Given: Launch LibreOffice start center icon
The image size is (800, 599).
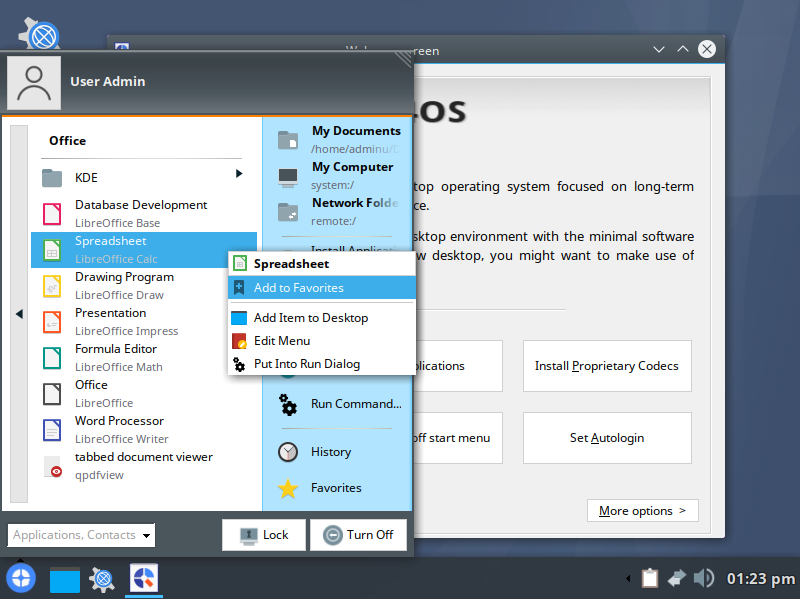Looking at the screenshot, I should (52, 394).
